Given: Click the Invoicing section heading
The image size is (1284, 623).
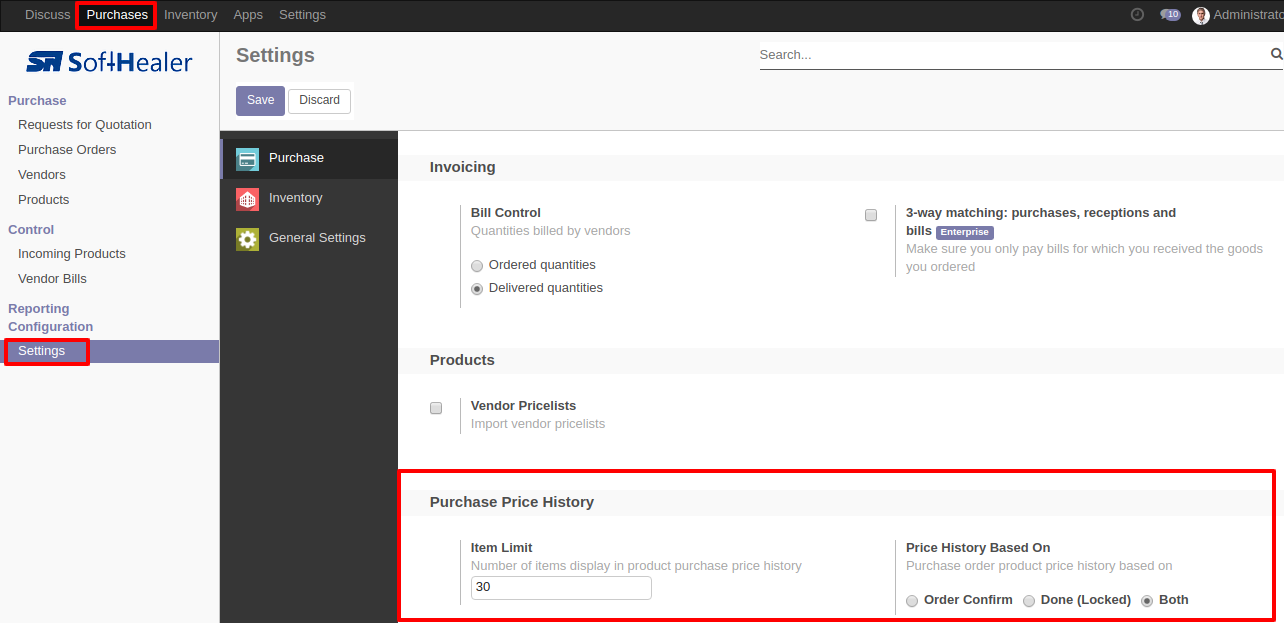Looking at the screenshot, I should pyautogui.click(x=463, y=167).
